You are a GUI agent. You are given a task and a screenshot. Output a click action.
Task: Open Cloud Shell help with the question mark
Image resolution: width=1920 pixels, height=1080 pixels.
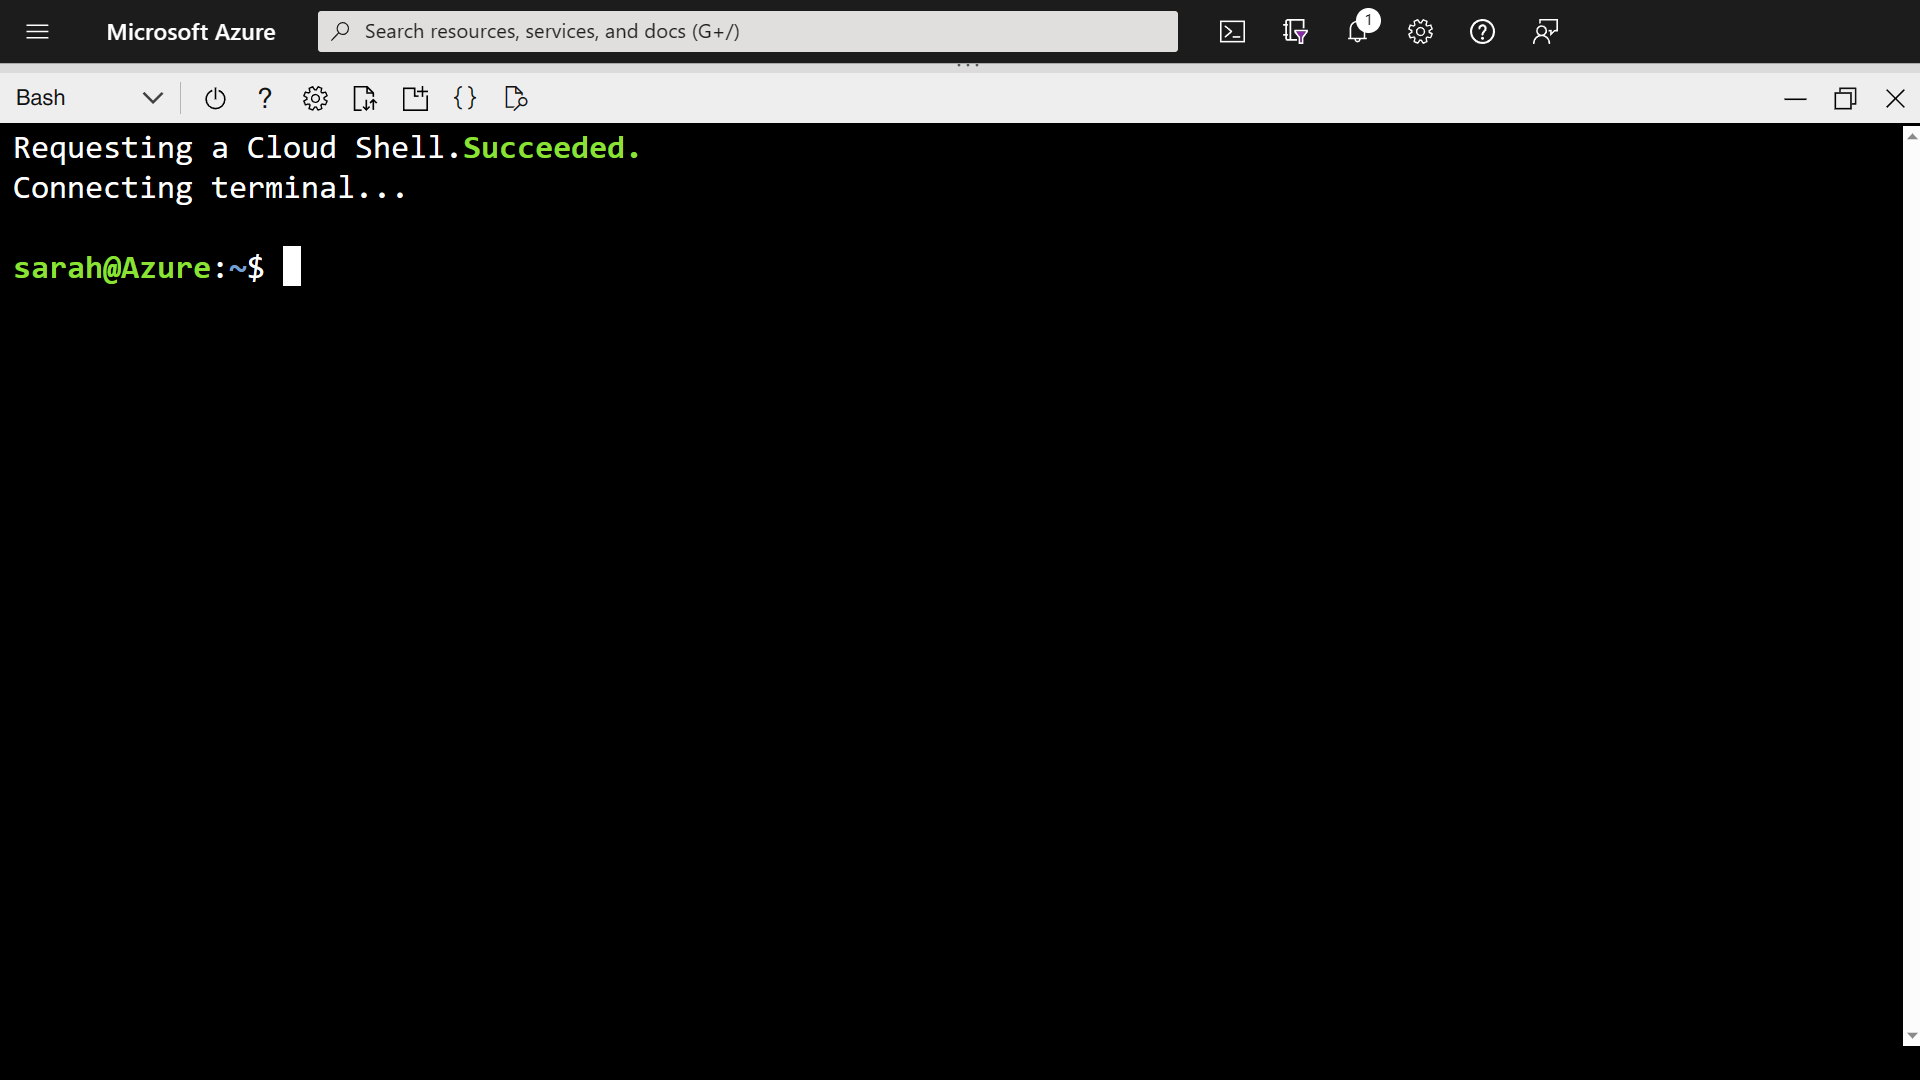[x=264, y=98]
